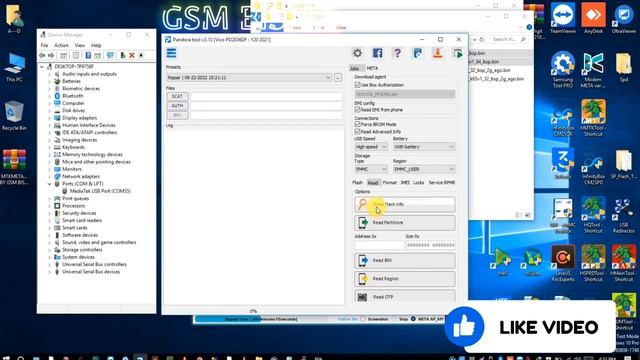Image resolution: width=640 pixels, height=360 pixels.
Task: Click Read BIN button
Action: (x=405, y=260)
